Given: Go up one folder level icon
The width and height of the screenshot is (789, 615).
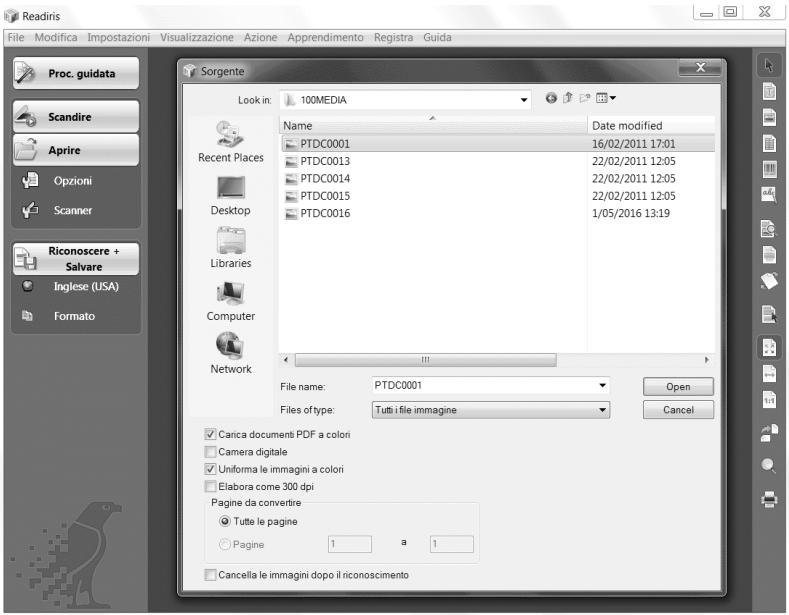Looking at the screenshot, I should tap(568, 98).
